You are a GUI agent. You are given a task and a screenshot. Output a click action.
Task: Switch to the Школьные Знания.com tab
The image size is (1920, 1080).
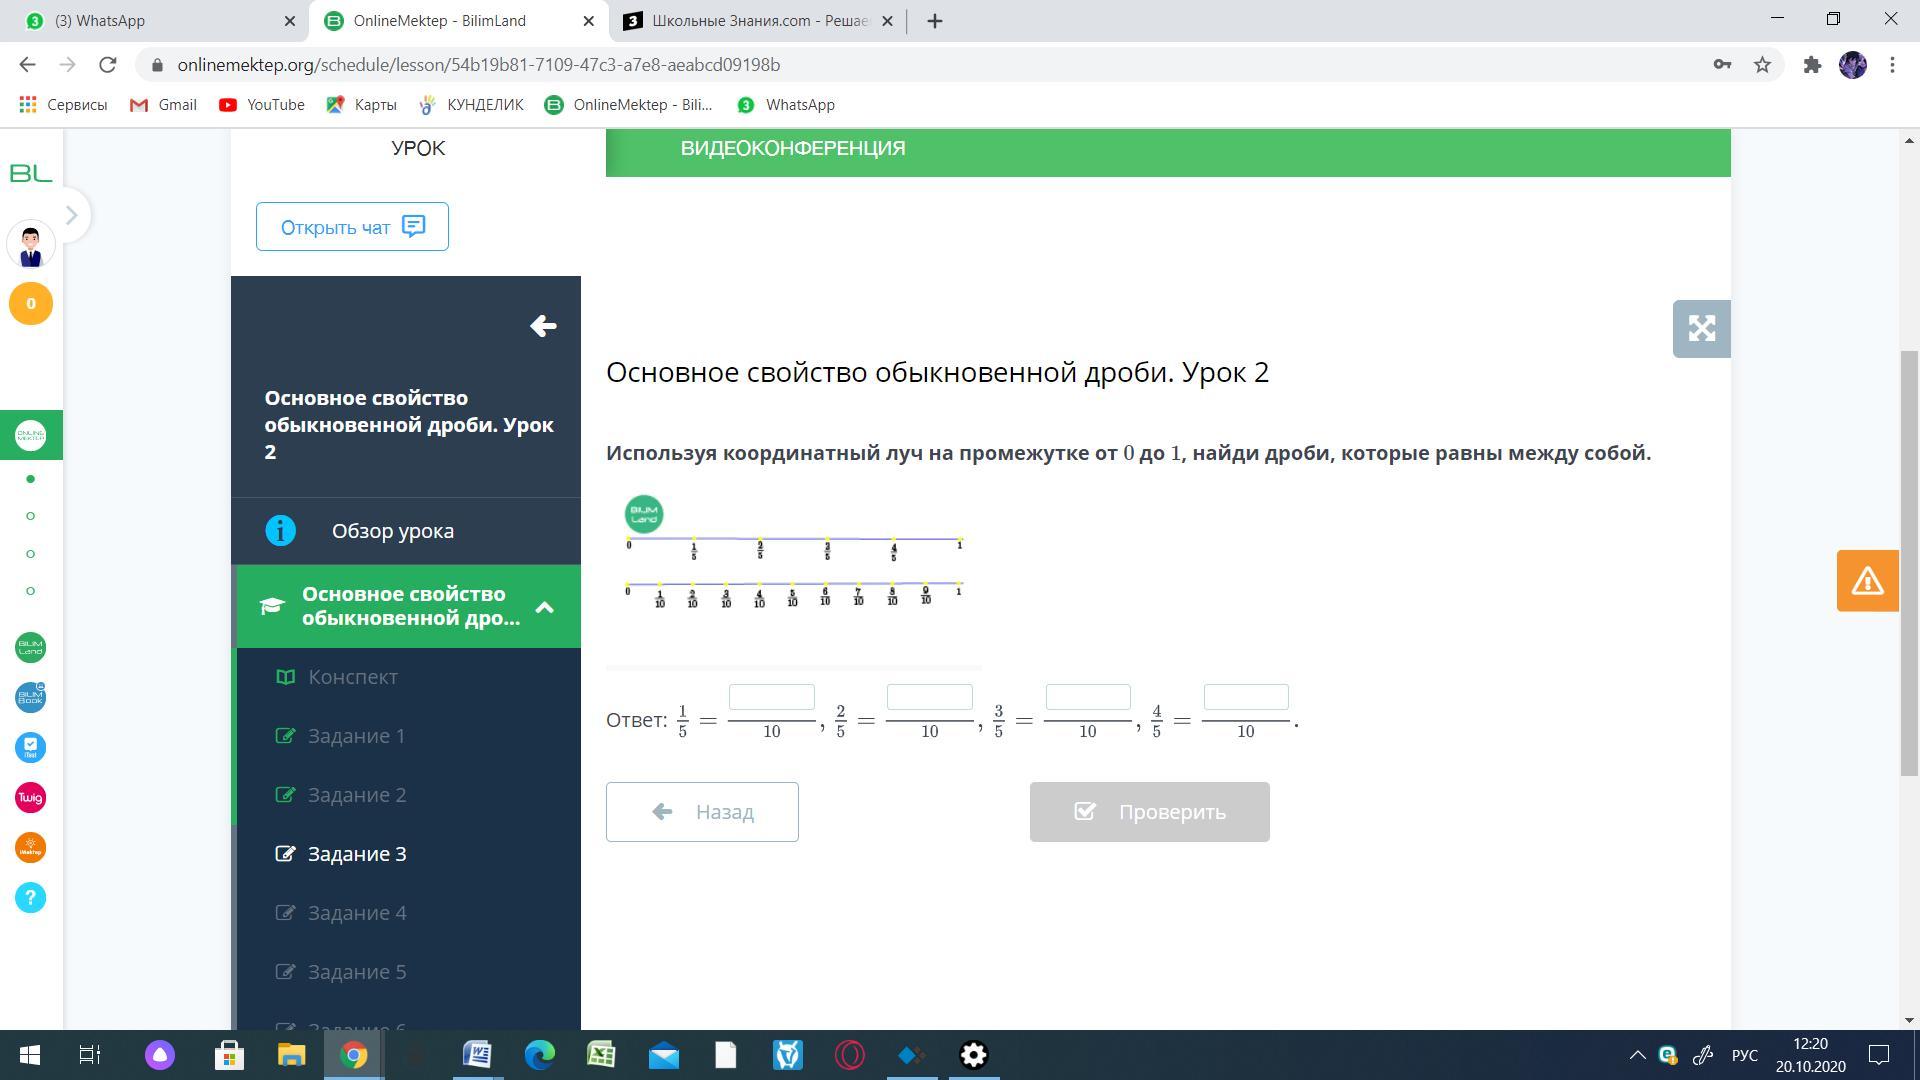coord(758,21)
